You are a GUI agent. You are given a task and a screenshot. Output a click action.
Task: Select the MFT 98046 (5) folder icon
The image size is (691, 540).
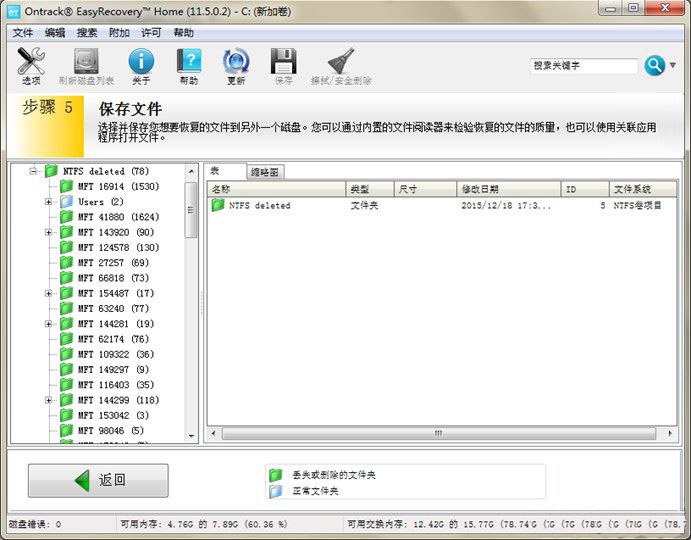click(67, 430)
